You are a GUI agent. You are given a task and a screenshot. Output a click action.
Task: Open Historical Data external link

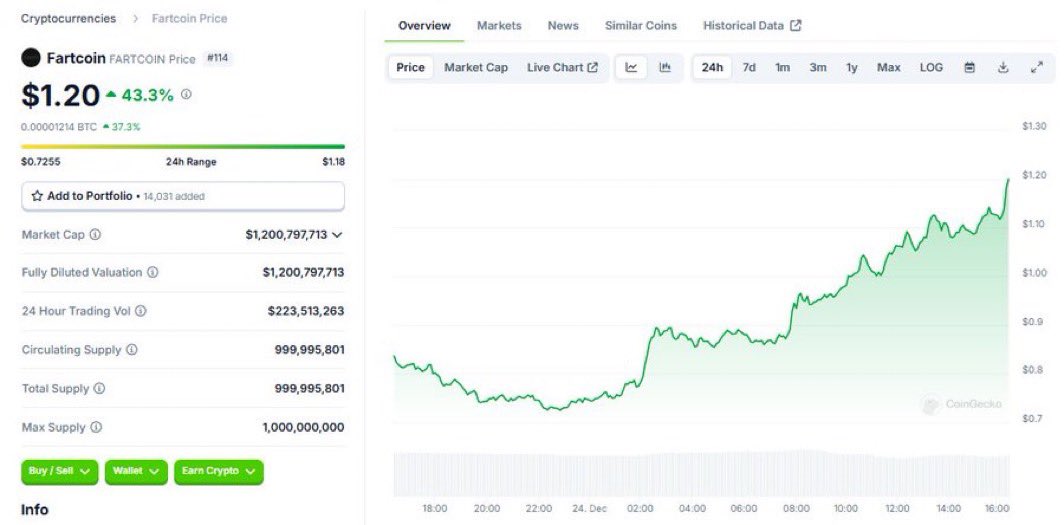(x=752, y=26)
